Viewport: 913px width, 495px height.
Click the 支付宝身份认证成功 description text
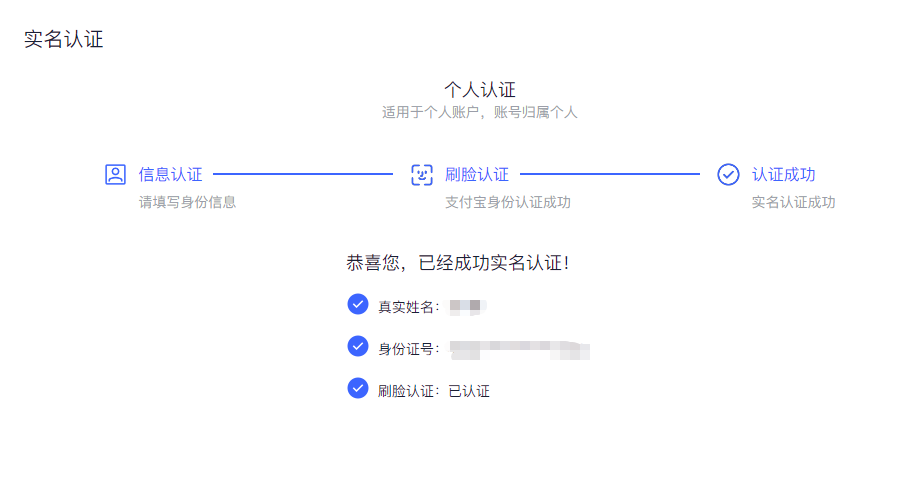508,202
